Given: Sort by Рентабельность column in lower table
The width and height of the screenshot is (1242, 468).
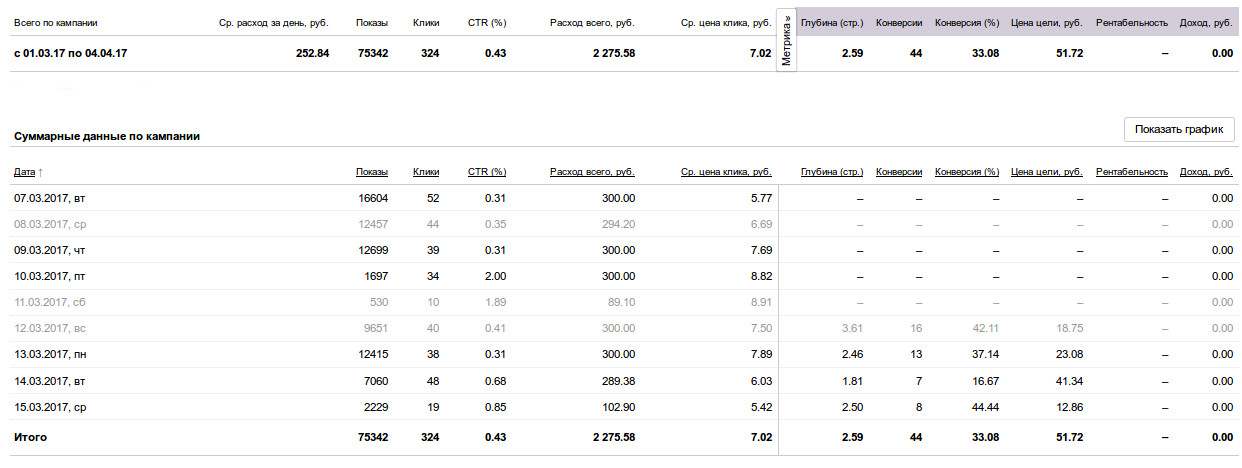Looking at the screenshot, I should pyautogui.click(x=1132, y=172).
